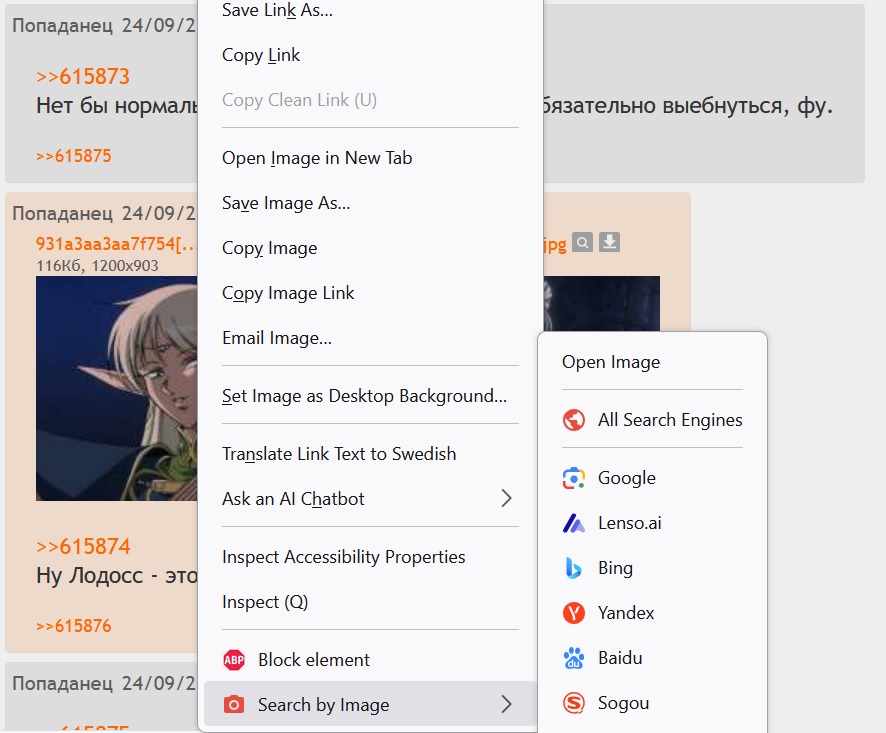Viewport: 886px width, 733px height.
Task: Select Set Image as Desktop Background…
Action: tap(370, 396)
